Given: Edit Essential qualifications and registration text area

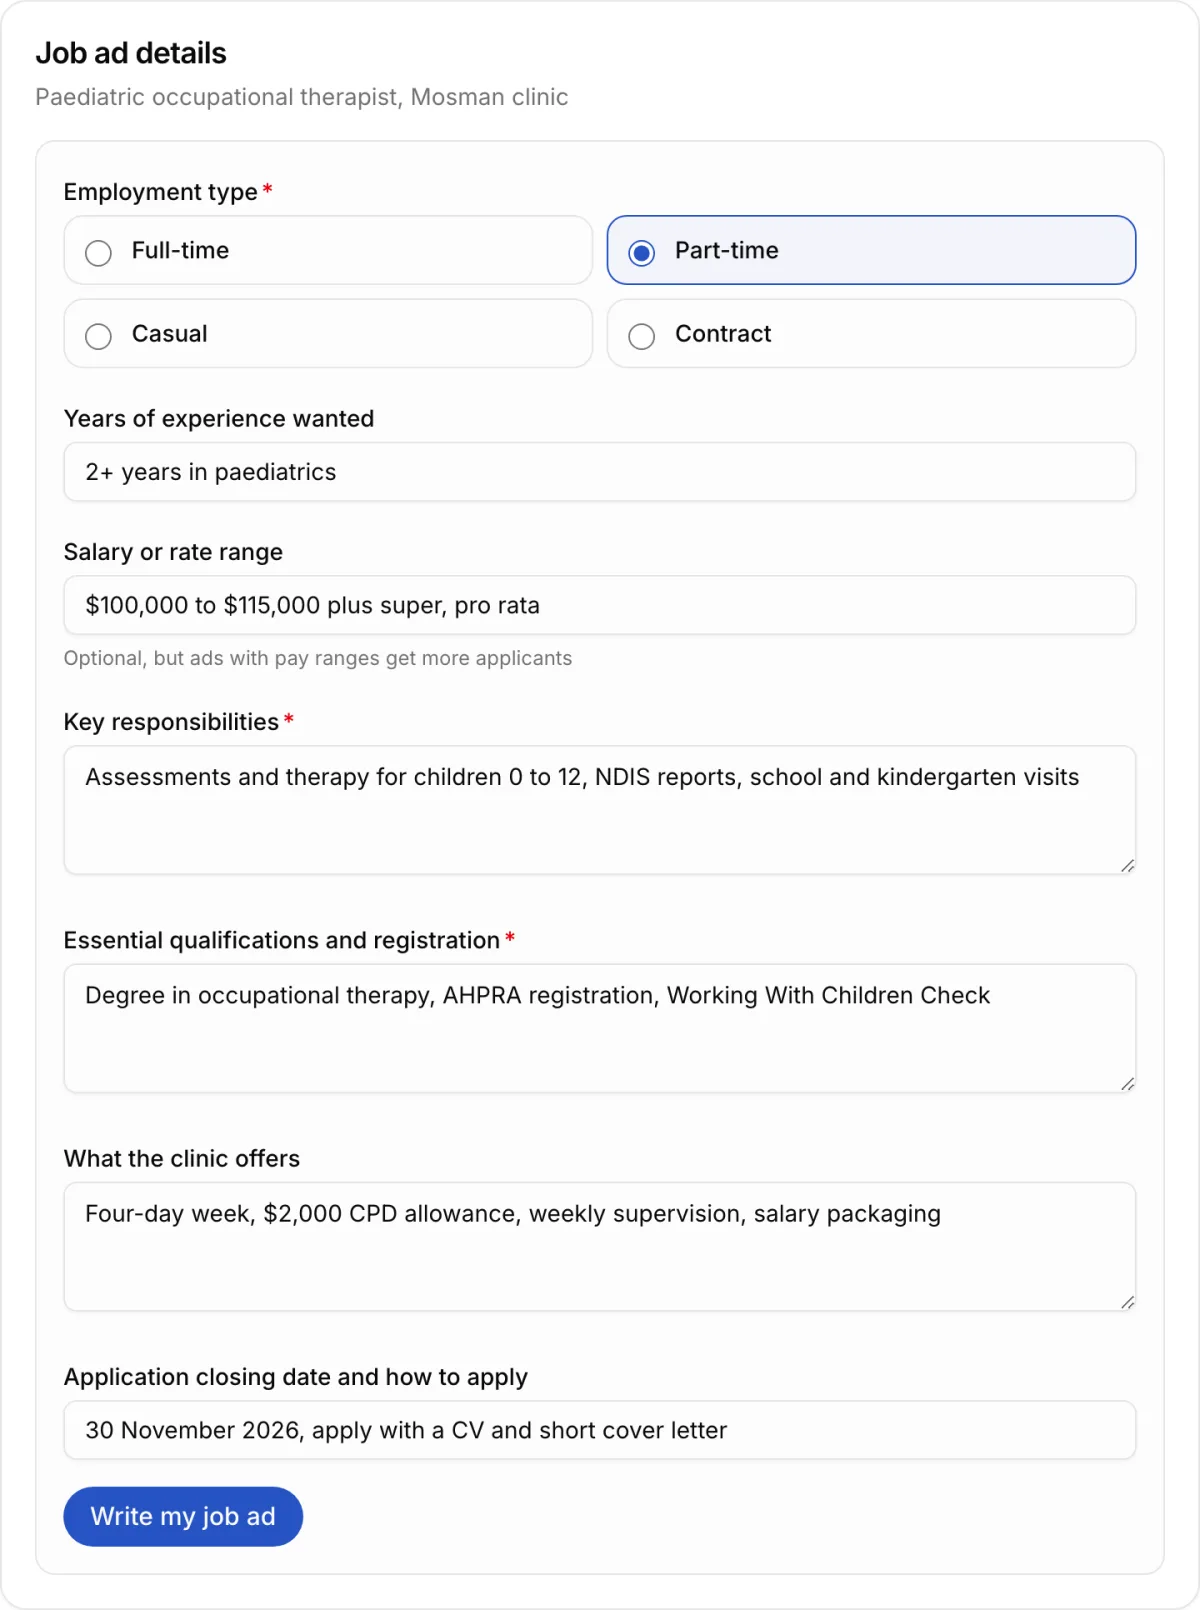Looking at the screenshot, I should pos(600,1028).
